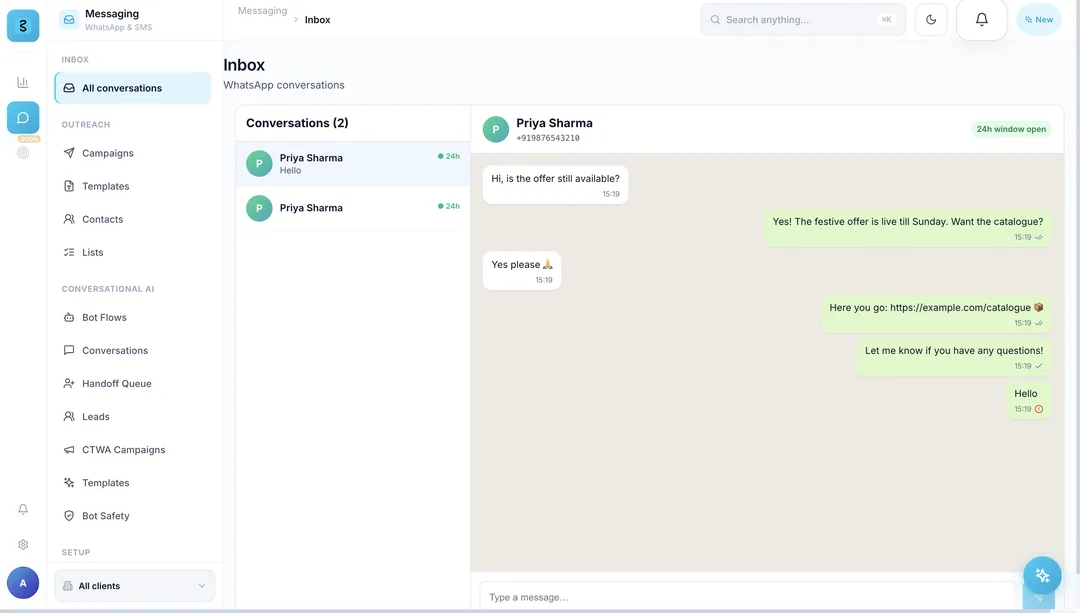This screenshot has width=1080, height=613.
Task: Click the Bot Safety shield icon
Action: click(x=69, y=516)
